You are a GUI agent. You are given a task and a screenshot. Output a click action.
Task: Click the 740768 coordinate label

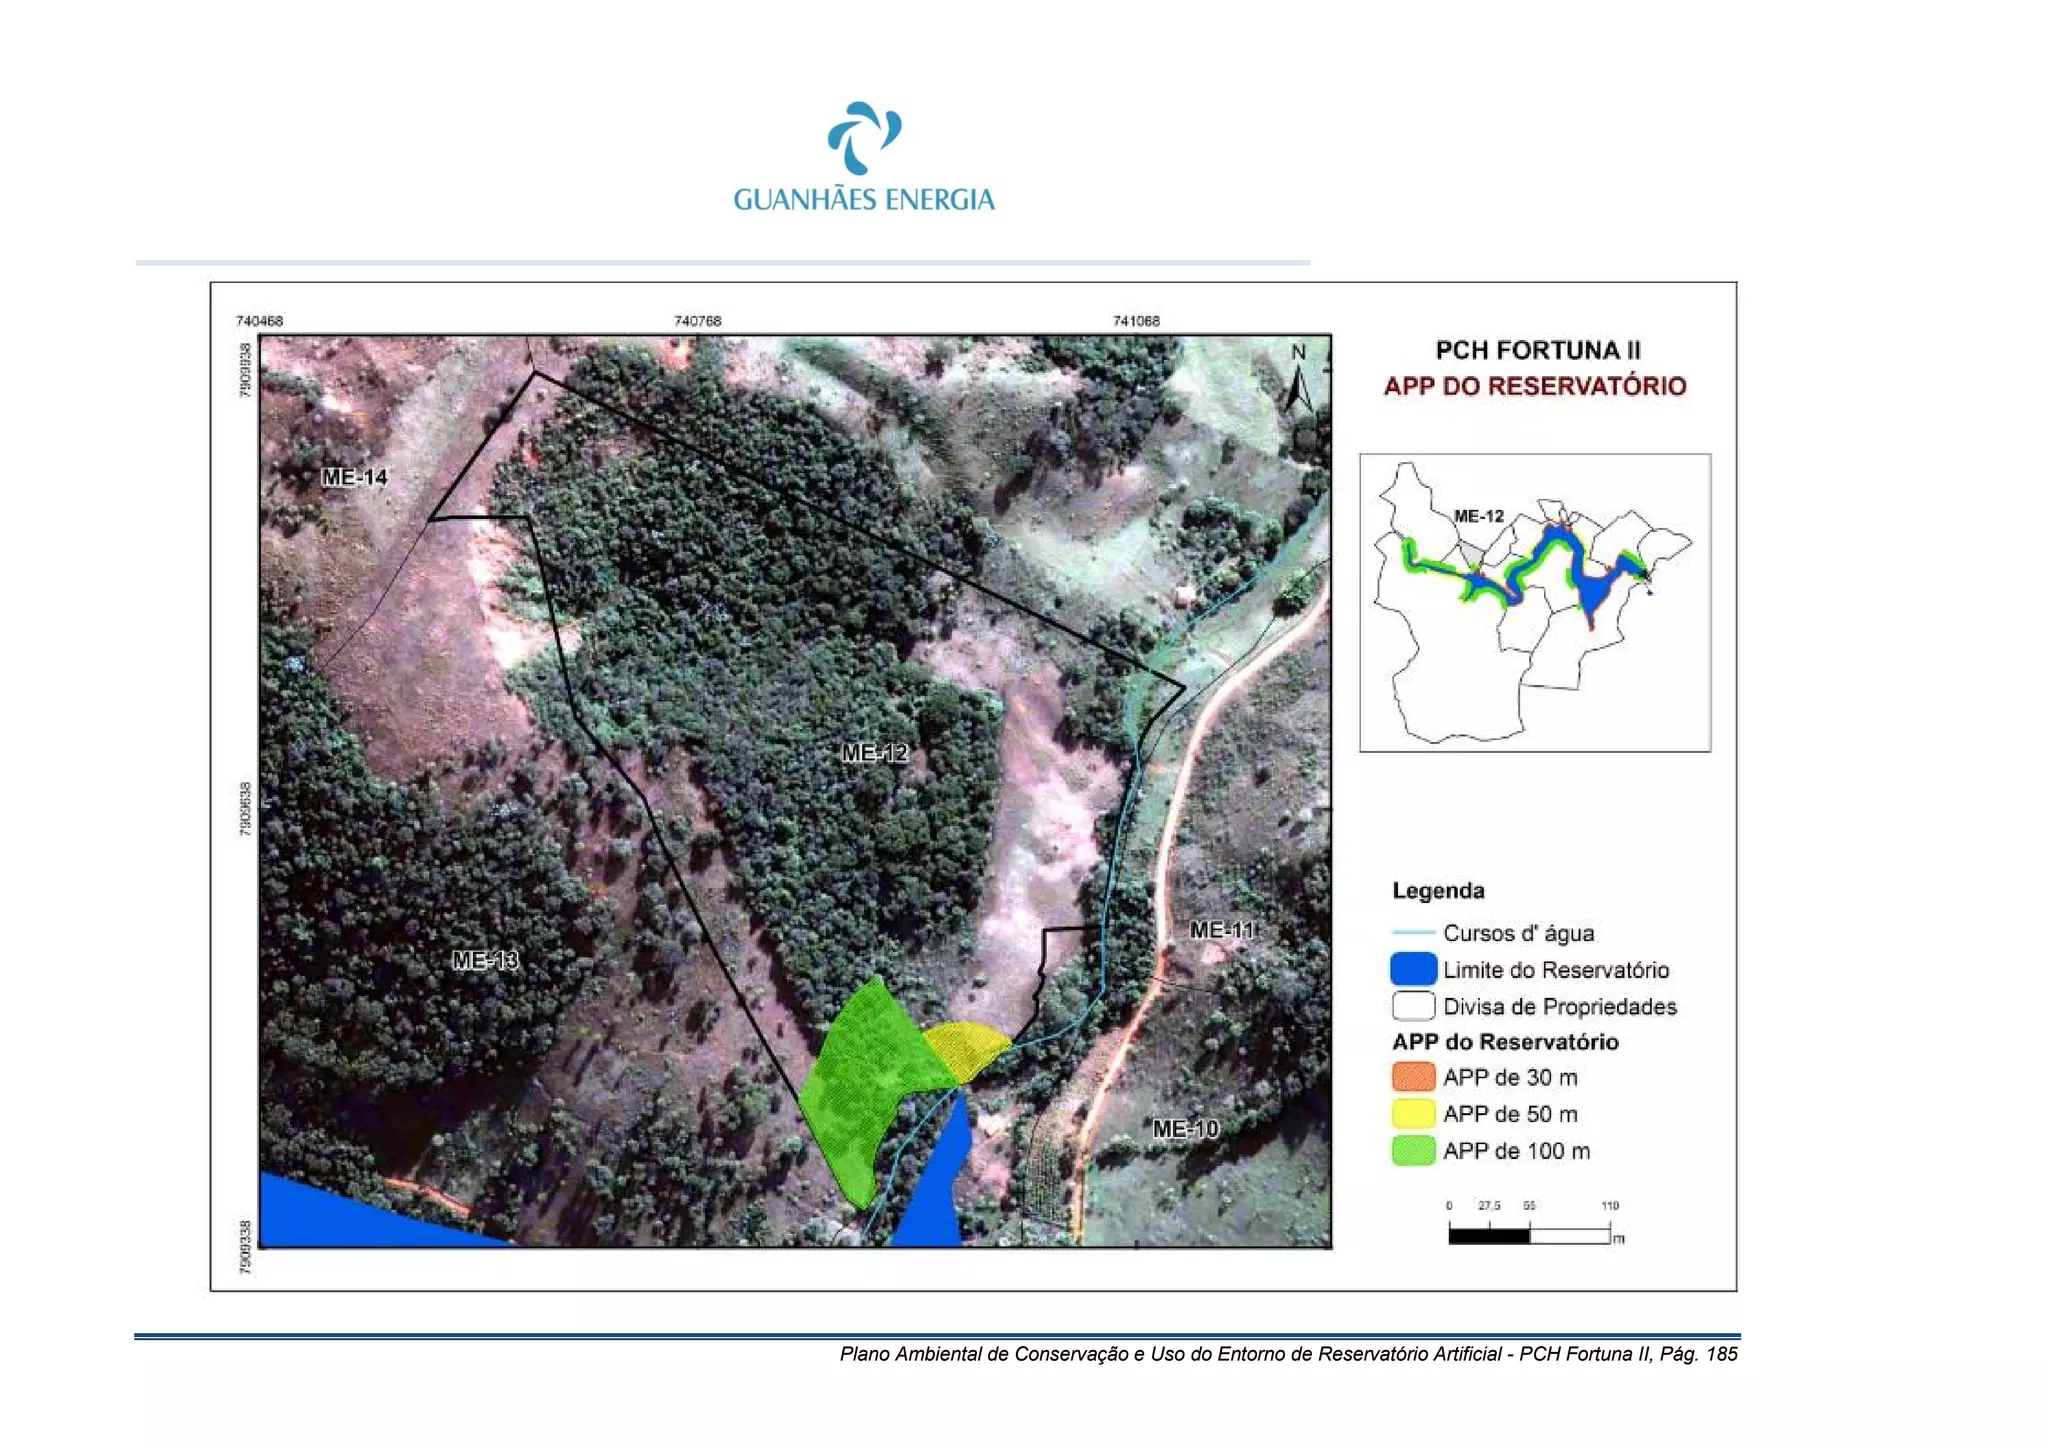click(x=697, y=321)
